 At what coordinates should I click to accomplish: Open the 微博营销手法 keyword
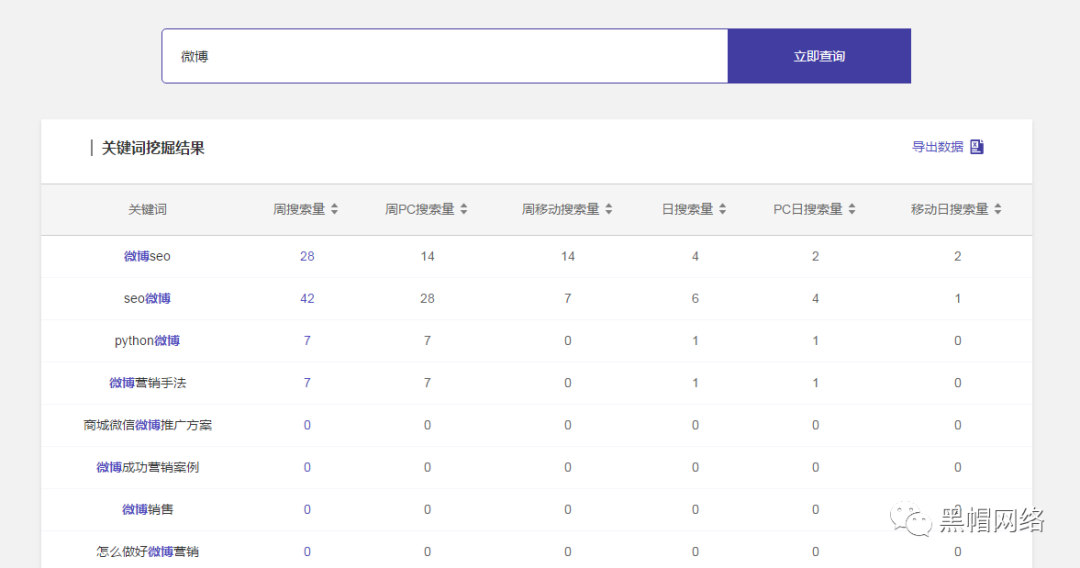147,383
